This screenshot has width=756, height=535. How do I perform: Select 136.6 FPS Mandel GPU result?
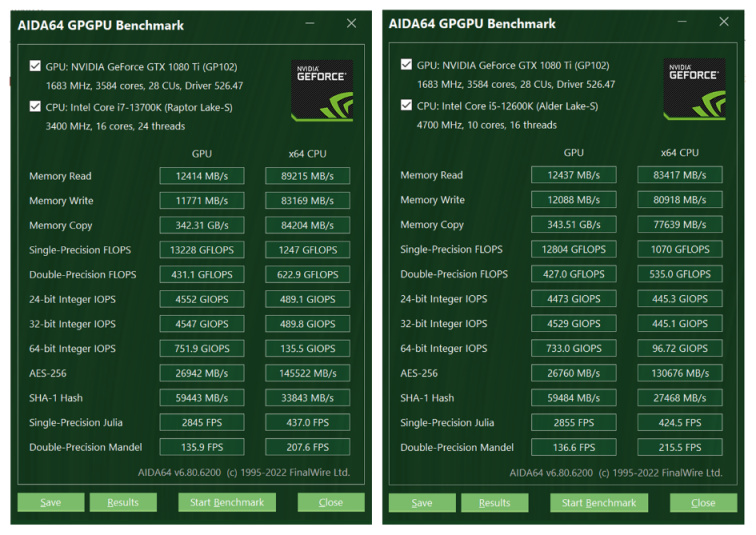click(574, 447)
